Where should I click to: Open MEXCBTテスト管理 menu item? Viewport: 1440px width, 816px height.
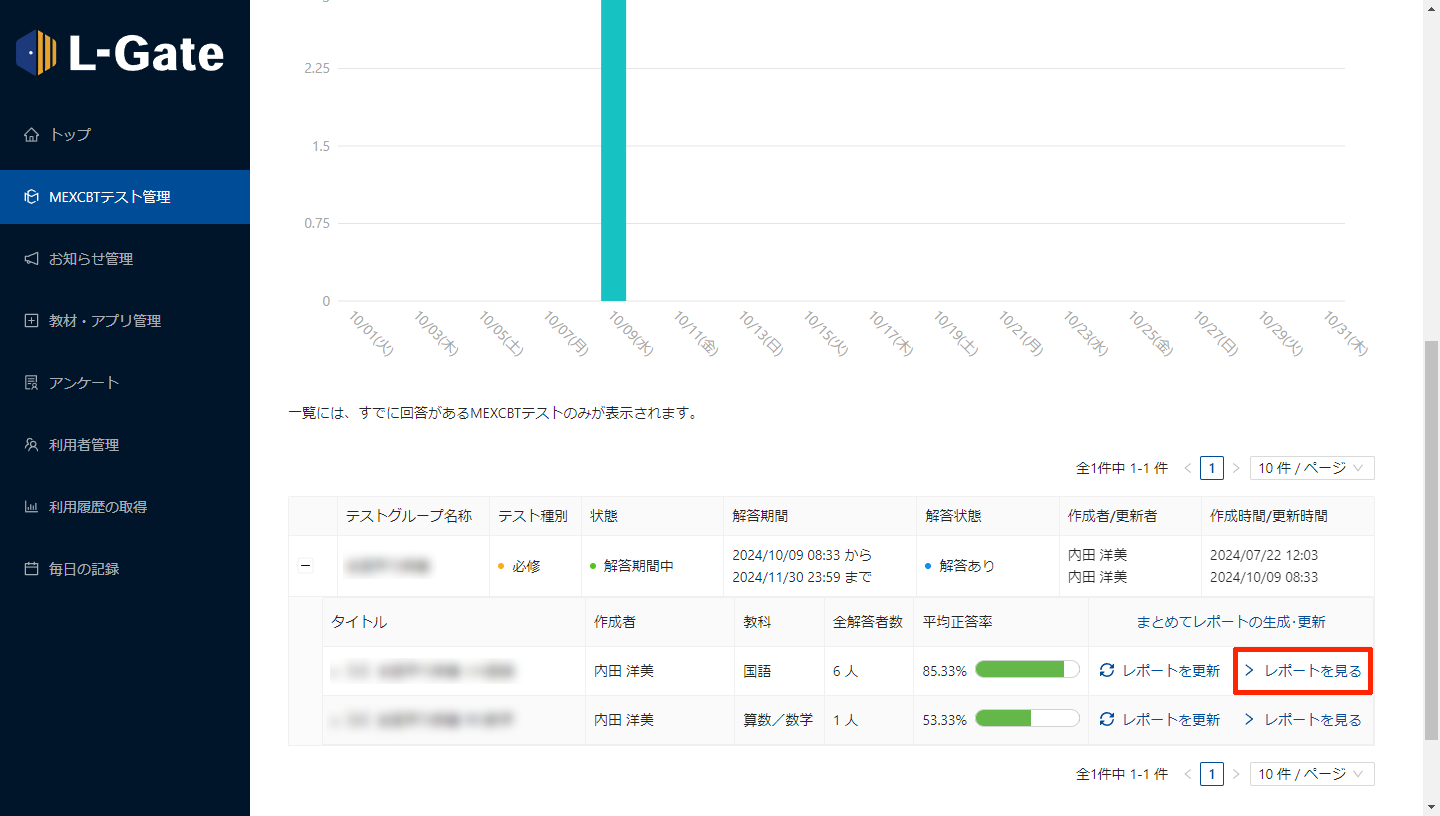click(110, 197)
